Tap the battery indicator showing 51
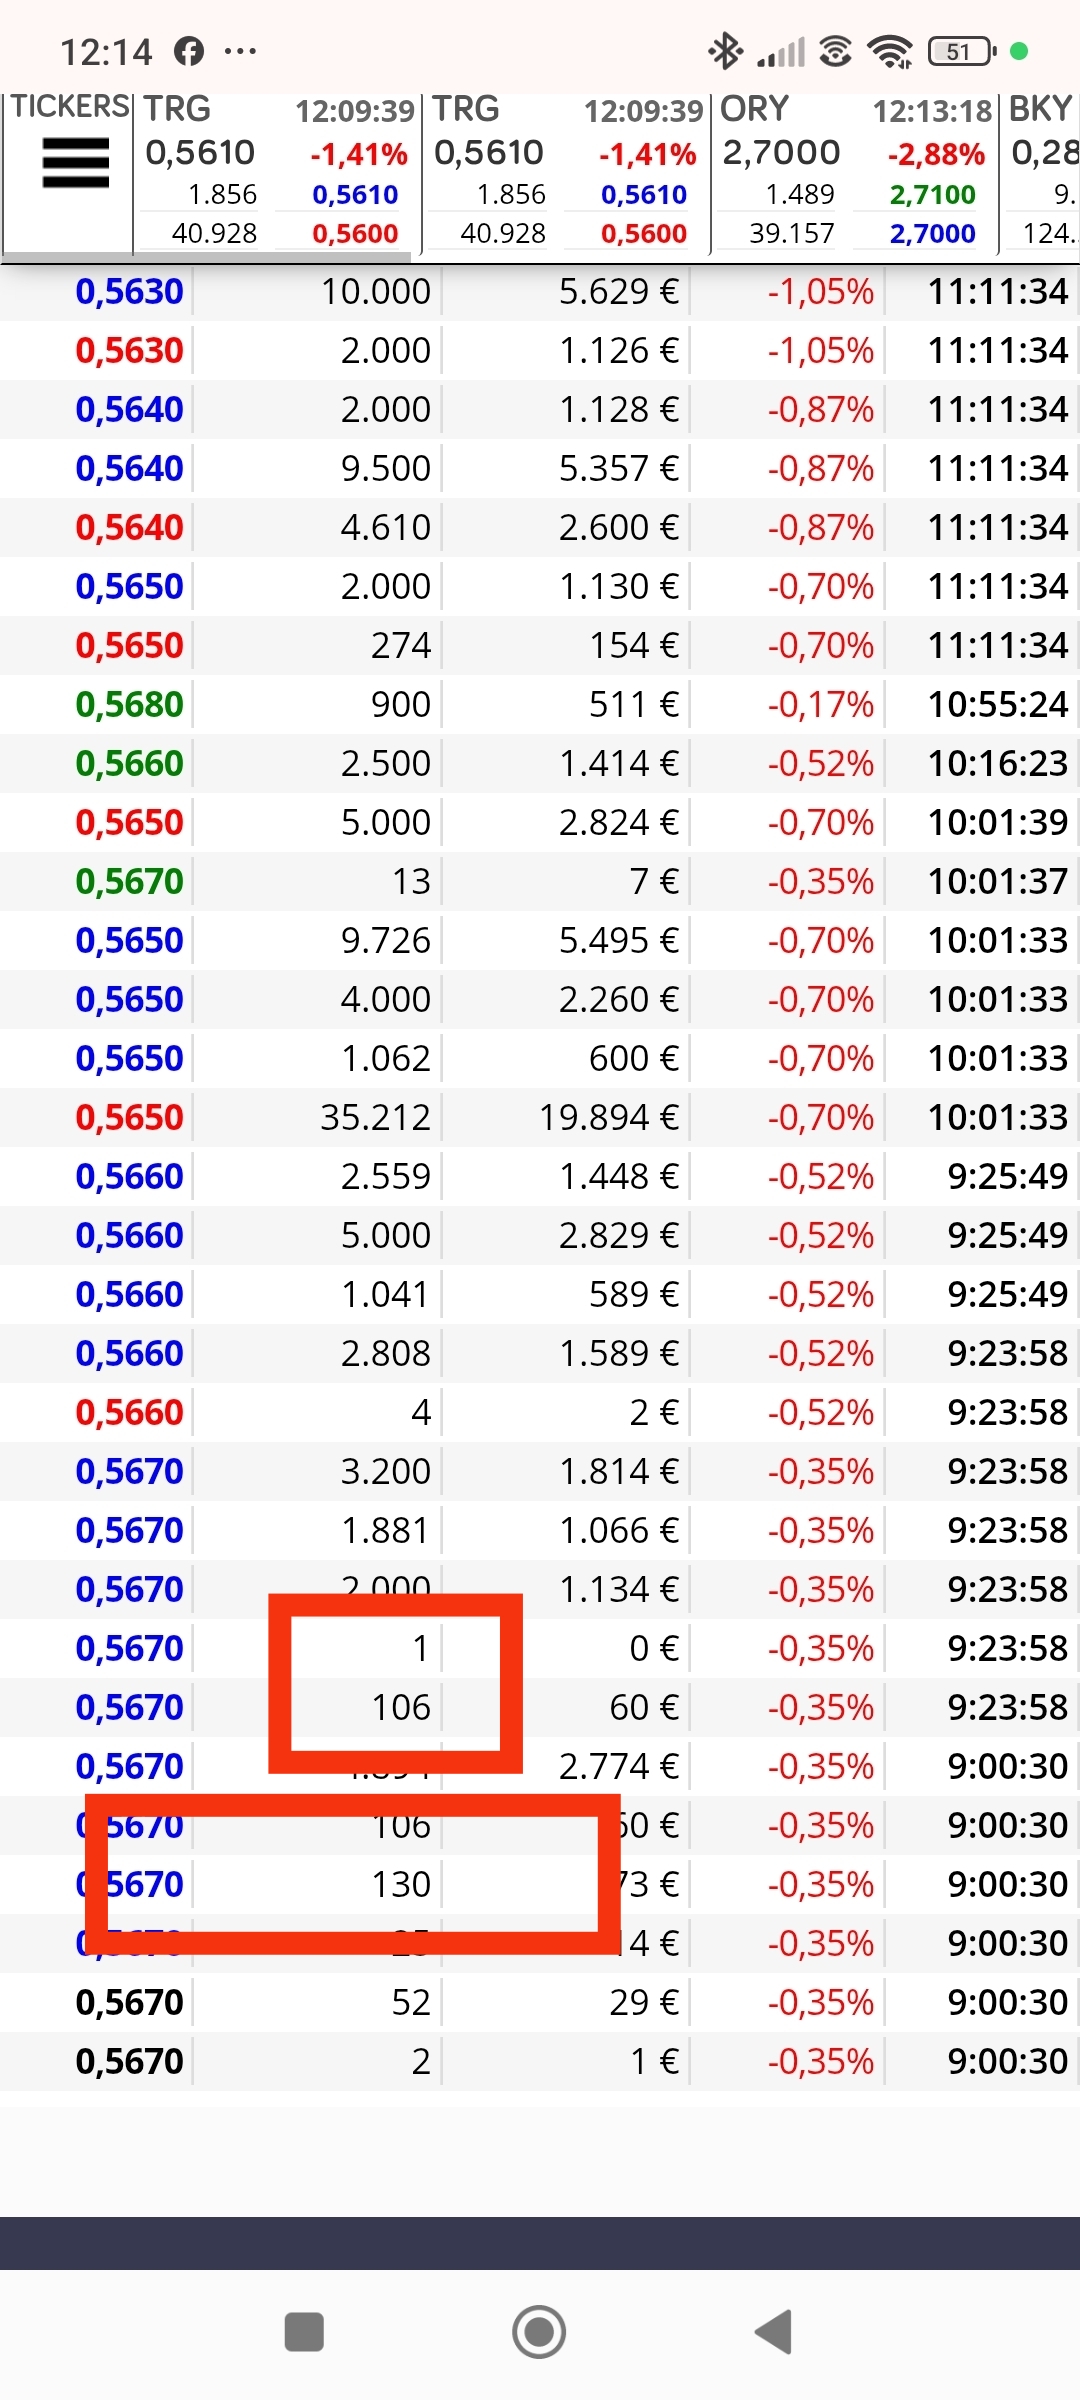Image resolution: width=1080 pixels, height=2400 pixels. [x=962, y=51]
